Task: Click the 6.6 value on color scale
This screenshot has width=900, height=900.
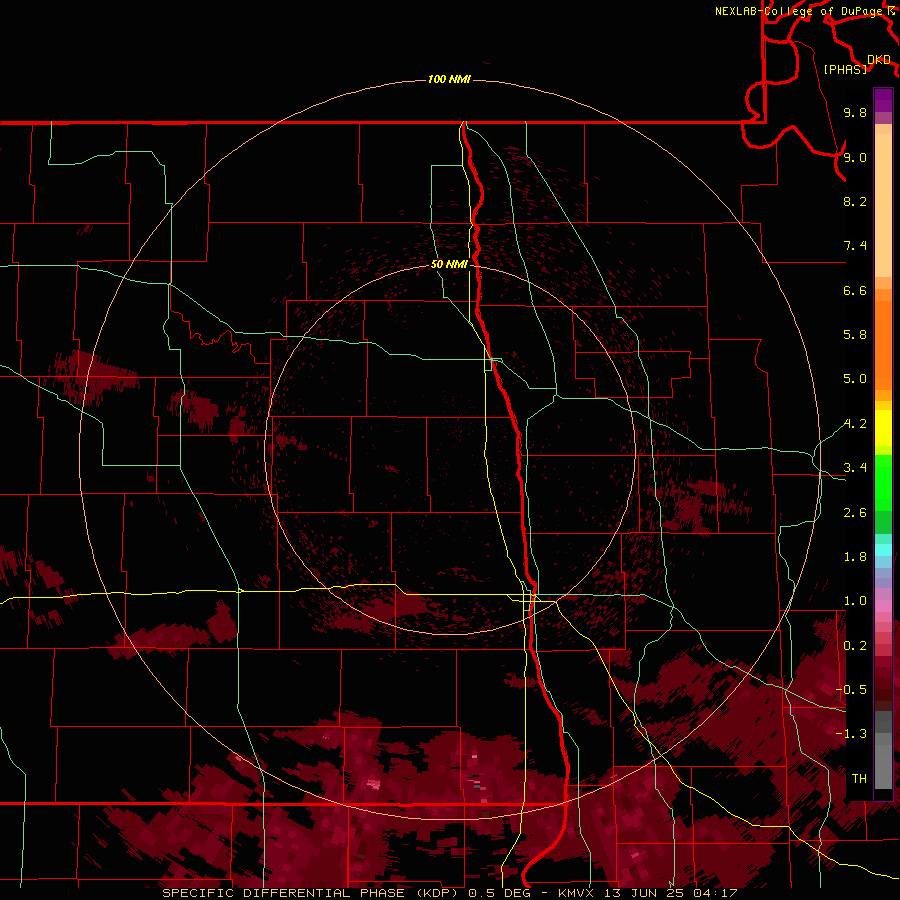Action: [855, 290]
